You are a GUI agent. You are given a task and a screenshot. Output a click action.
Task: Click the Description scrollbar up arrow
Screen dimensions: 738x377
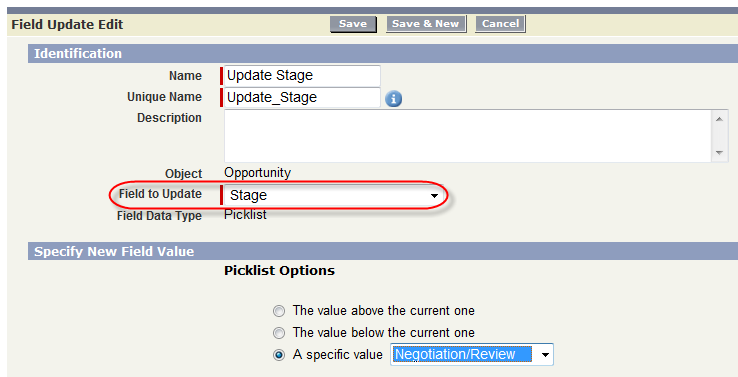pyautogui.click(x=719, y=118)
